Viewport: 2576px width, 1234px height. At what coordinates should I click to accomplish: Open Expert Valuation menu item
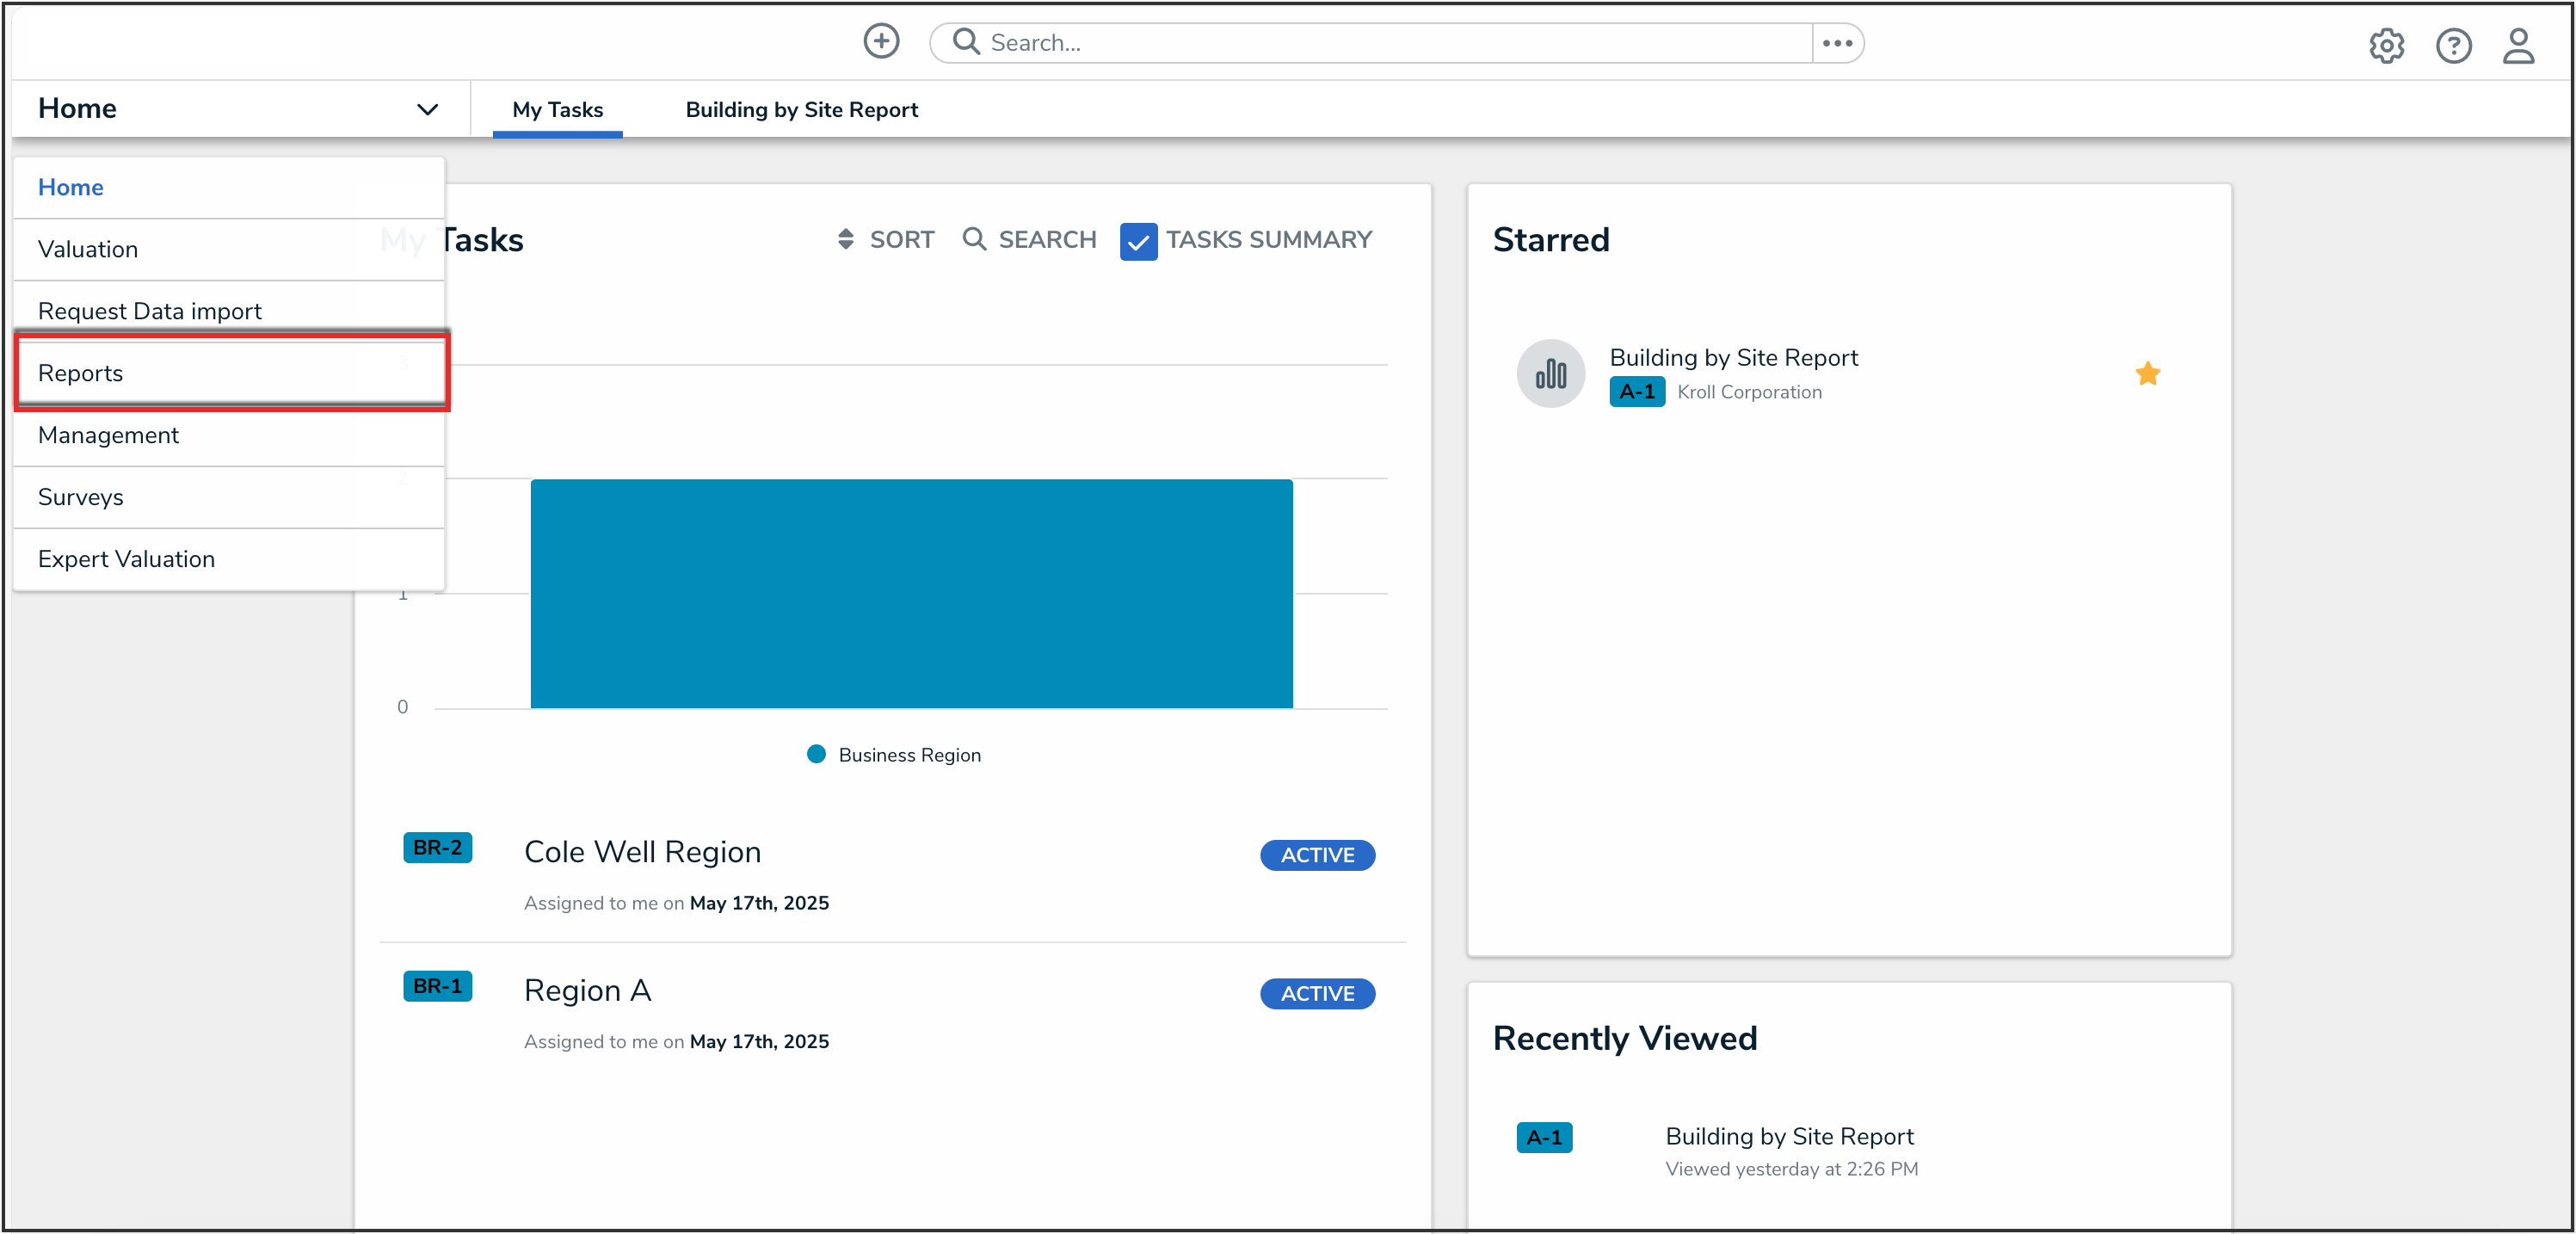(126, 559)
